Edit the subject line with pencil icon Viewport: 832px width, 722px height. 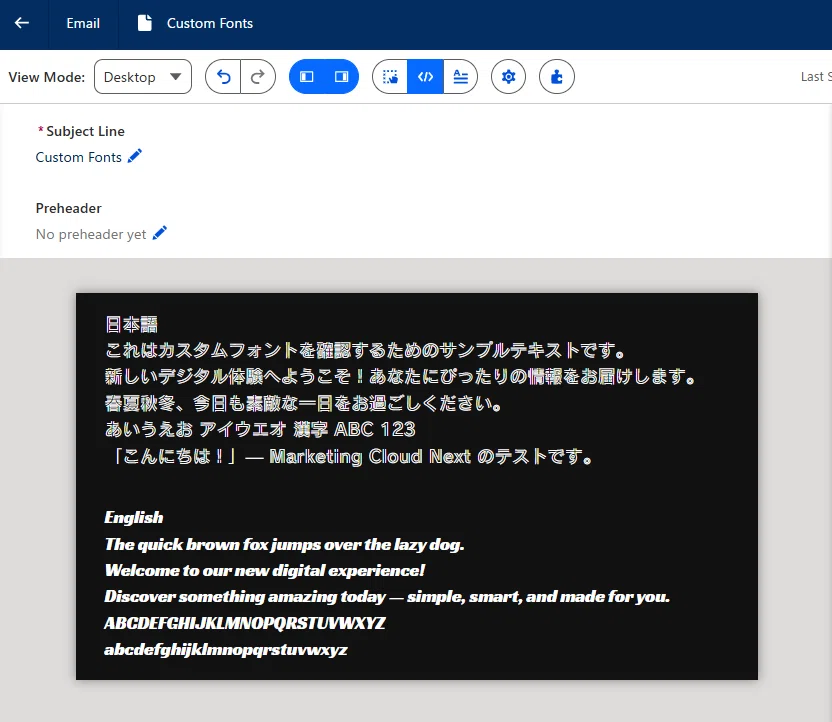pos(135,156)
